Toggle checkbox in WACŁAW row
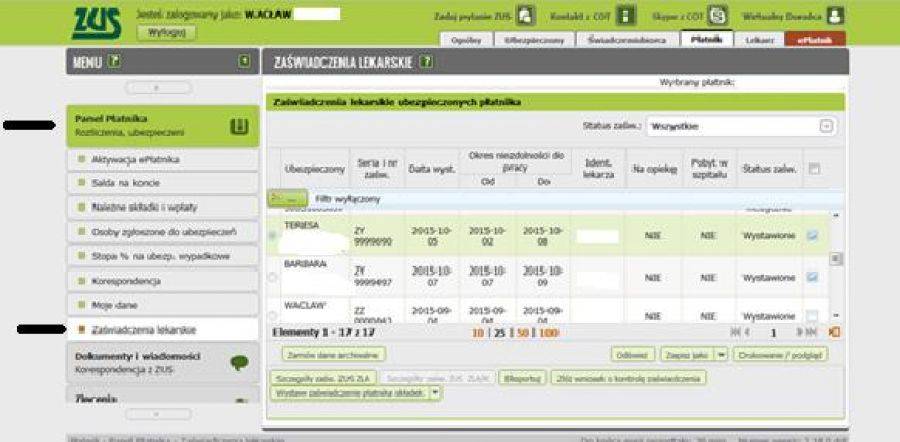900x442 pixels. (813, 315)
